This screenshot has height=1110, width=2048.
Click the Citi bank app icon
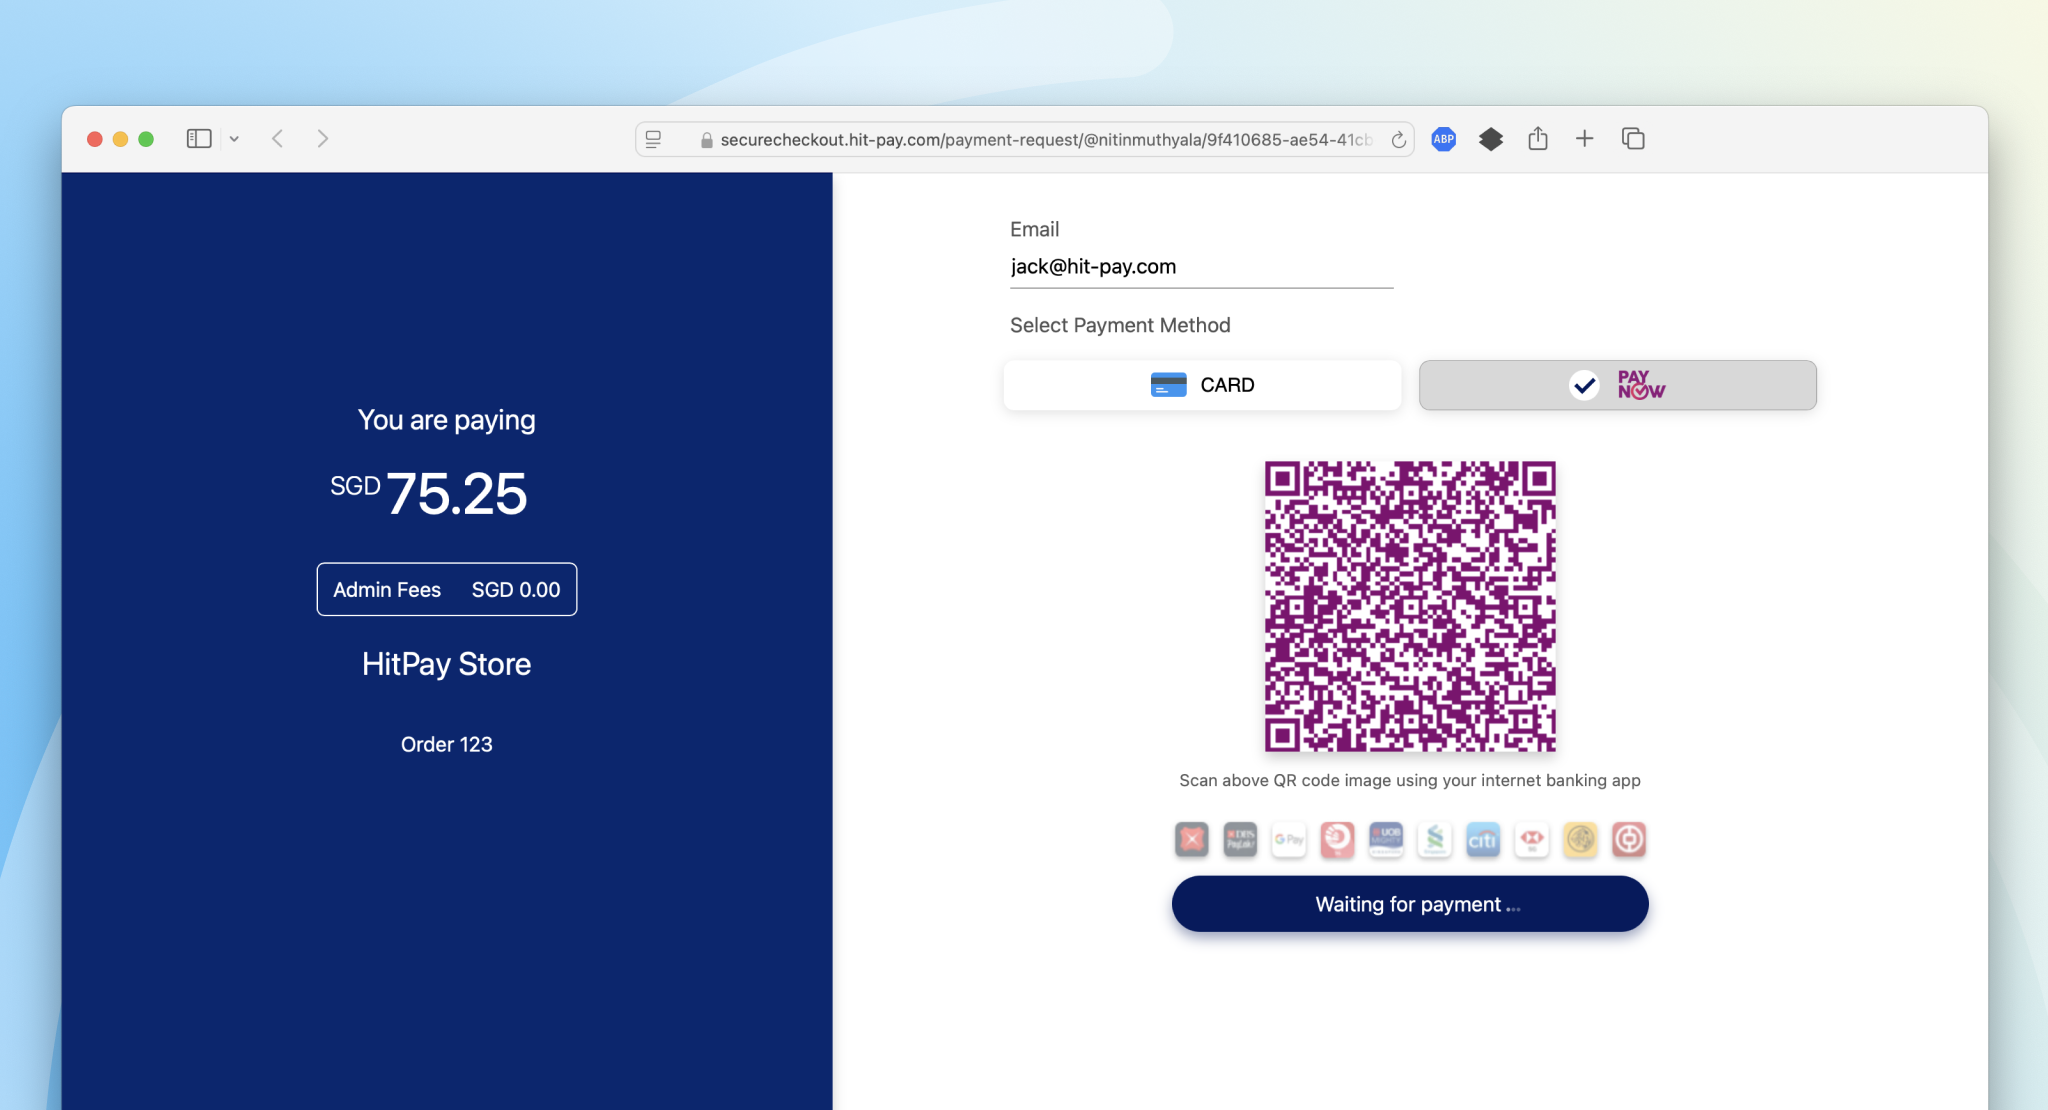click(1483, 840)
